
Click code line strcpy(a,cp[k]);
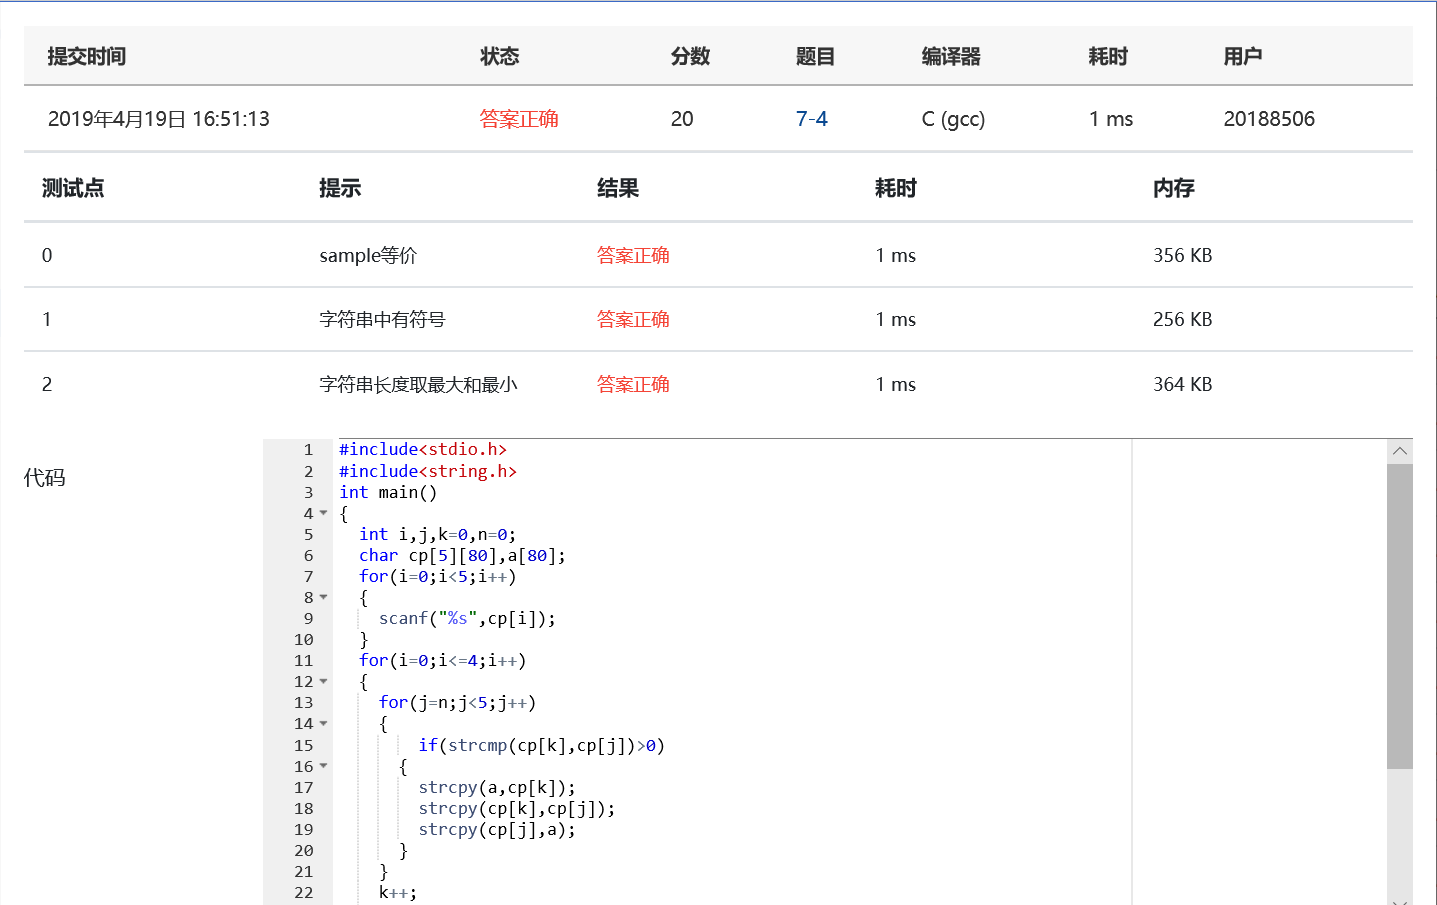pyautogui.click(x=497, y=787)
